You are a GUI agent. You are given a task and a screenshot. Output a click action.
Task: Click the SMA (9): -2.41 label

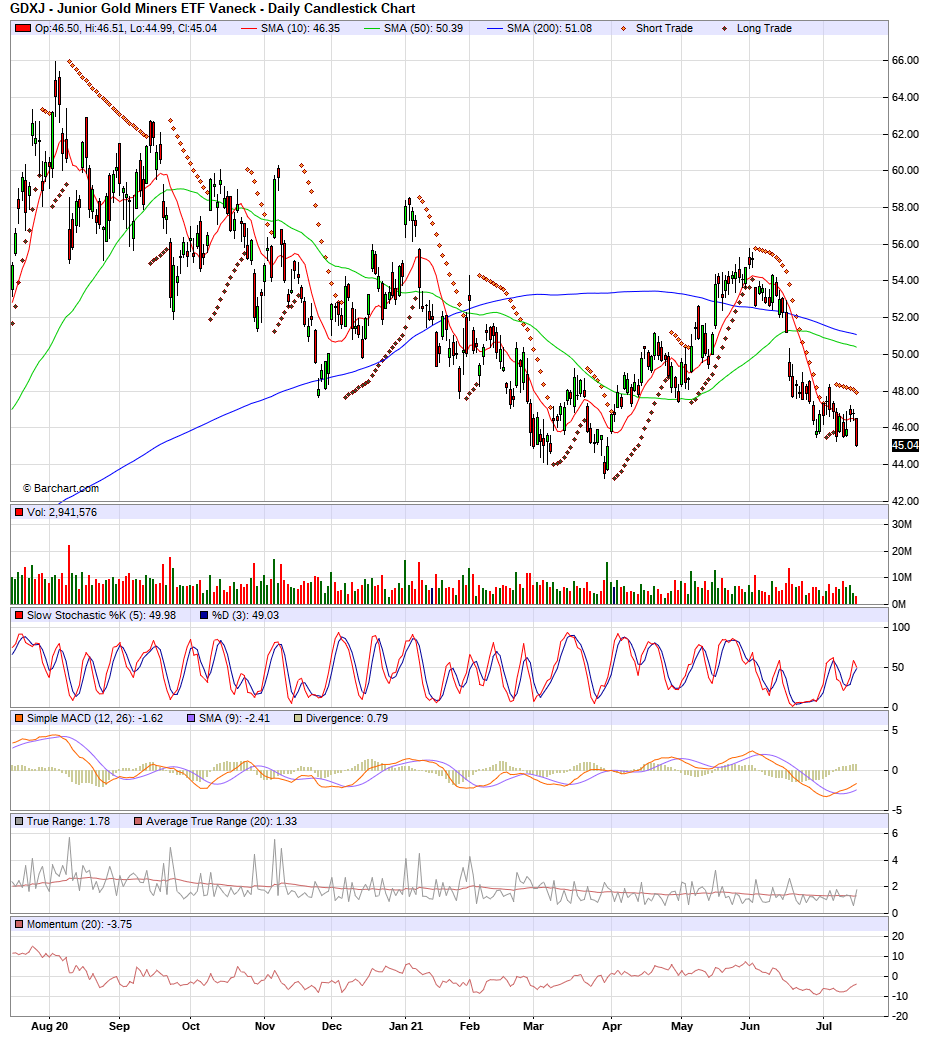[x=235, y=719]
